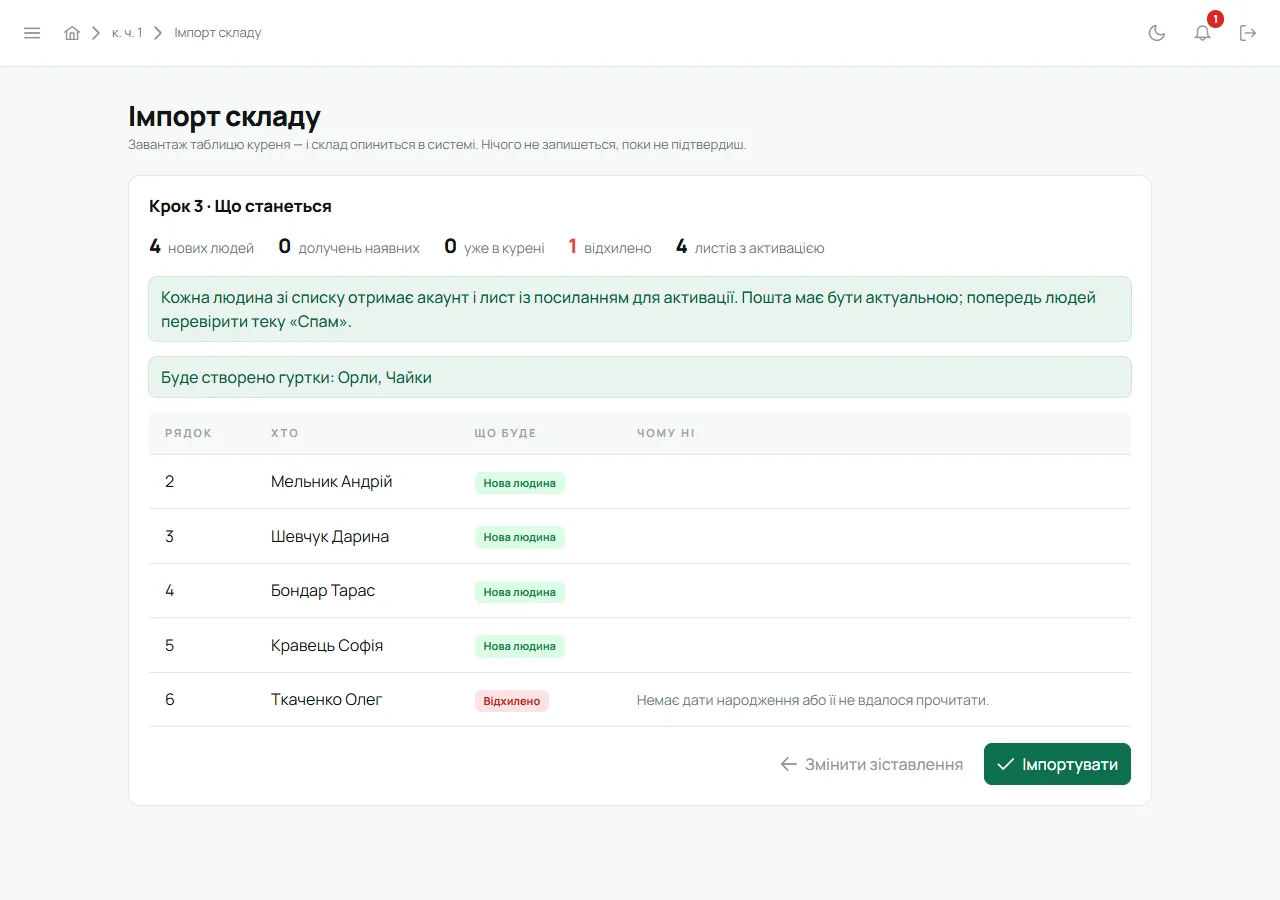The width and height of the screenshot is (1280, 900).
Task: Click the Чому ні column header
Action: pos(666,433)
